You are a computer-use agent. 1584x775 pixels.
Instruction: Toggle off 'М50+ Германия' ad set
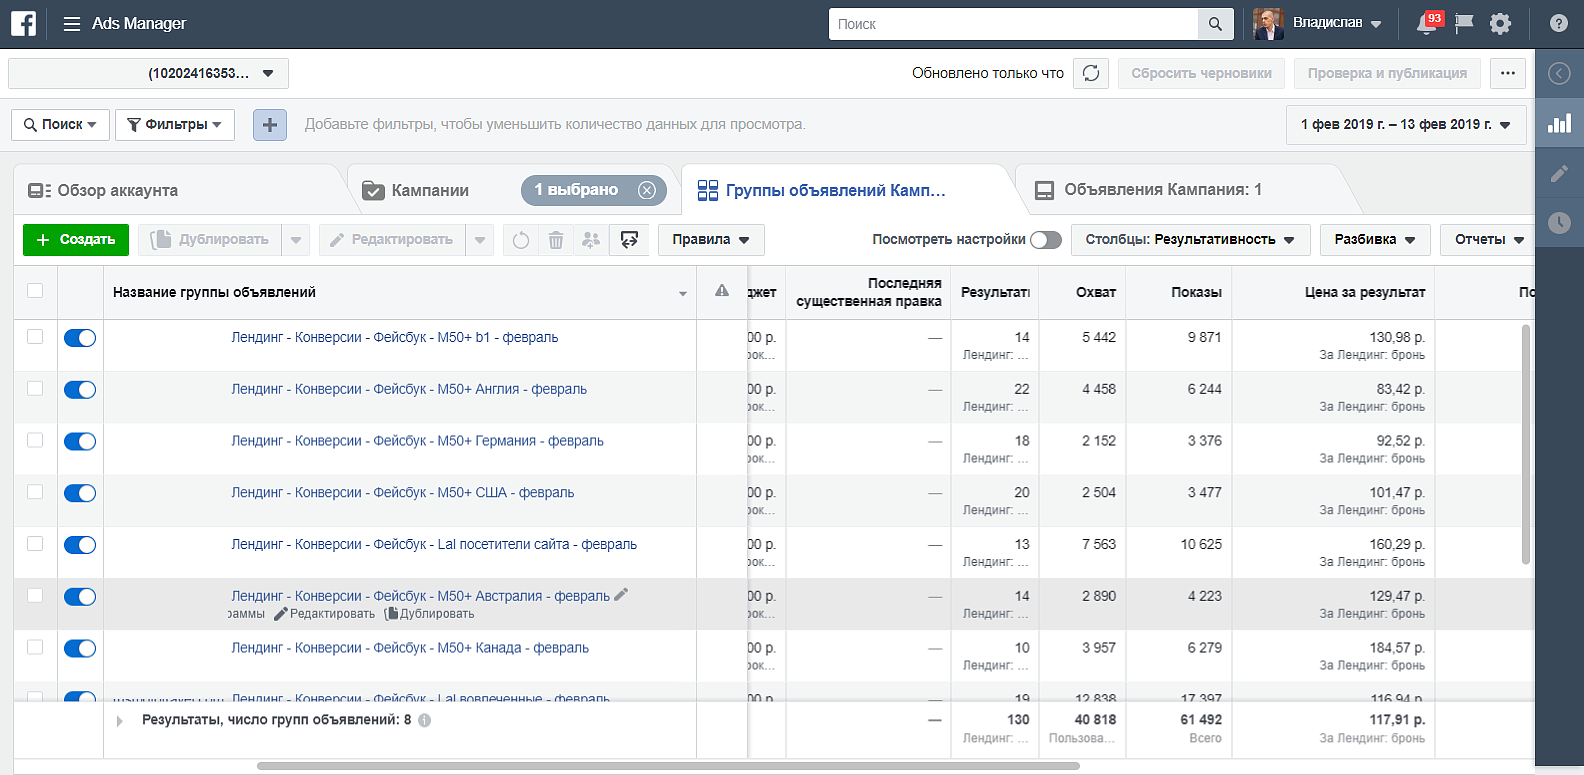[80, 442]
